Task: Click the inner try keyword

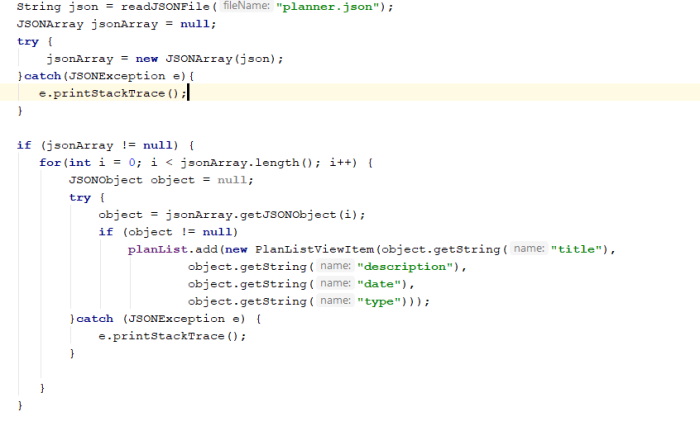Action: (80, 197)
